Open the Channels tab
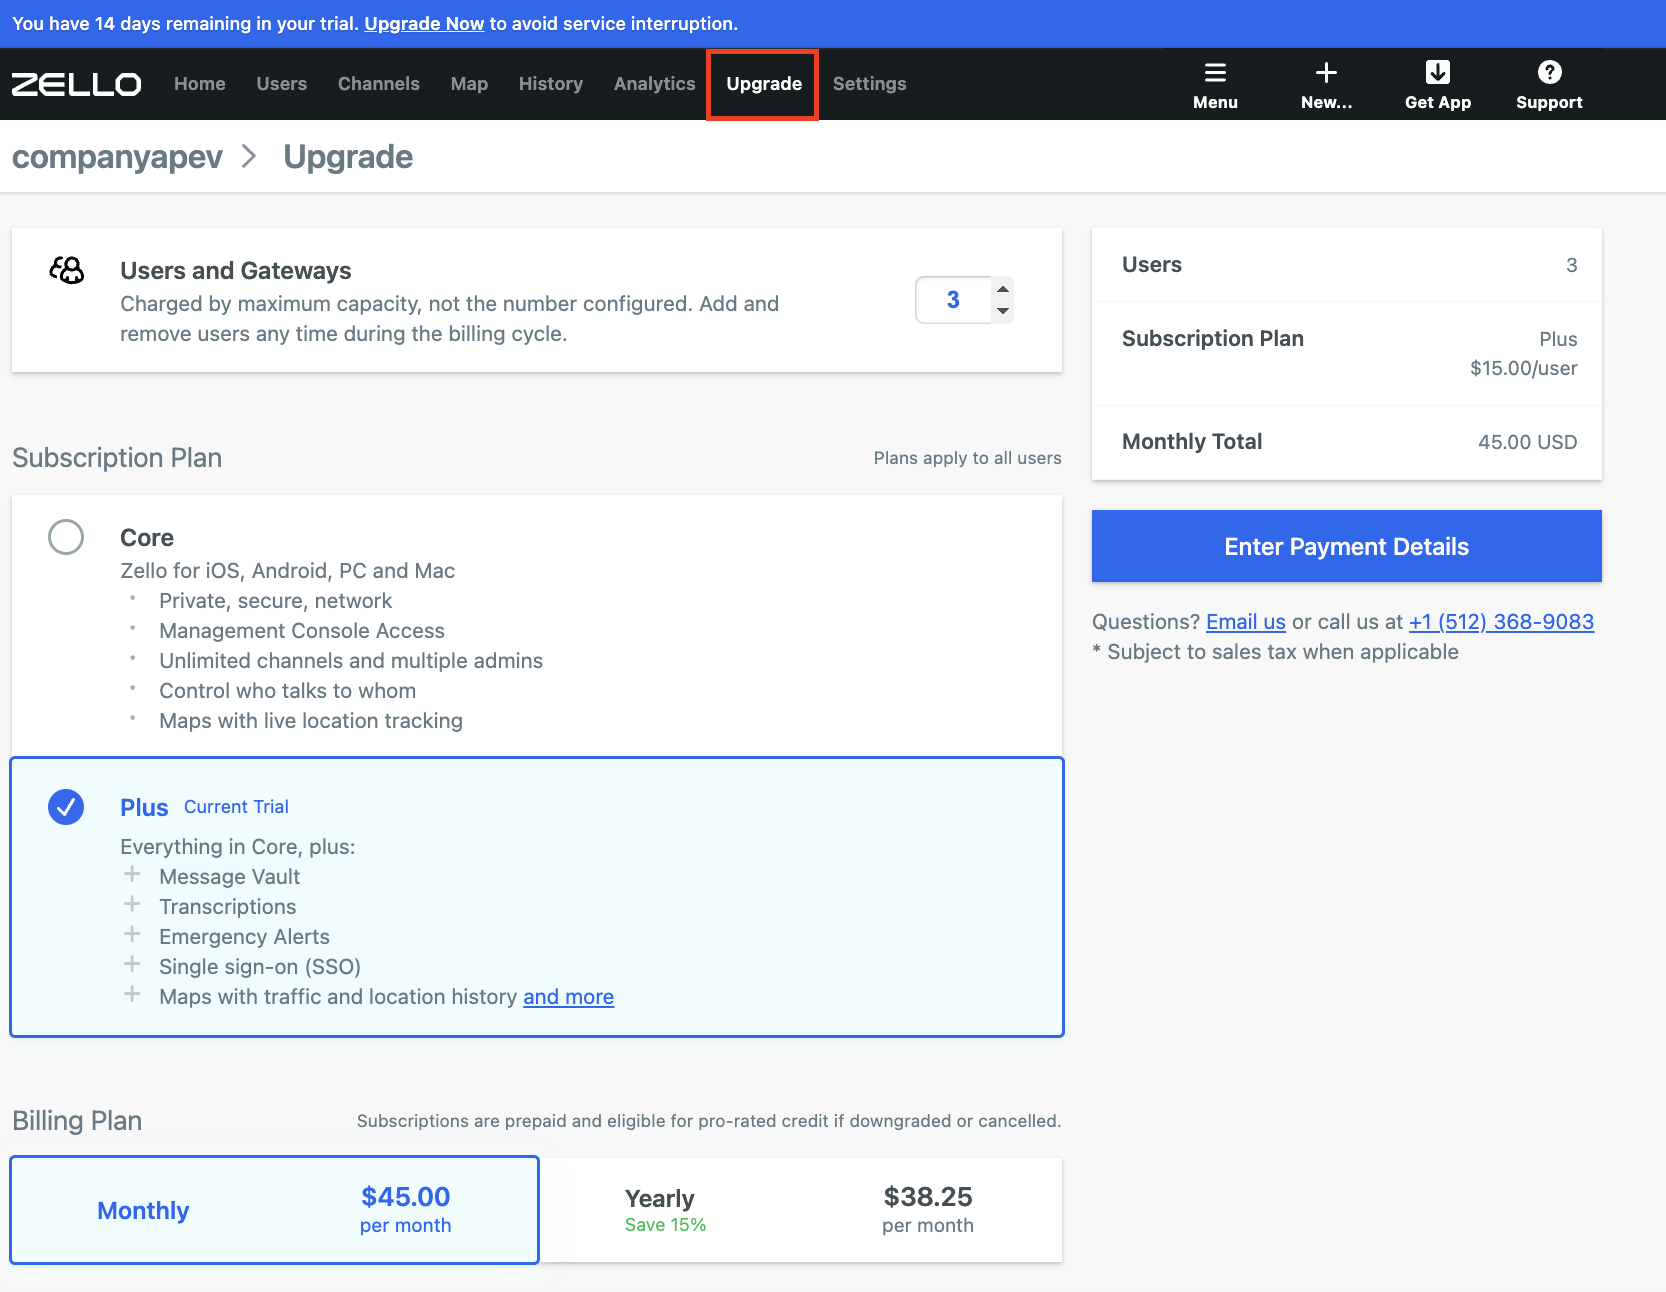The height and width of the screenshot is (1292, 1666). coord(379,84)
